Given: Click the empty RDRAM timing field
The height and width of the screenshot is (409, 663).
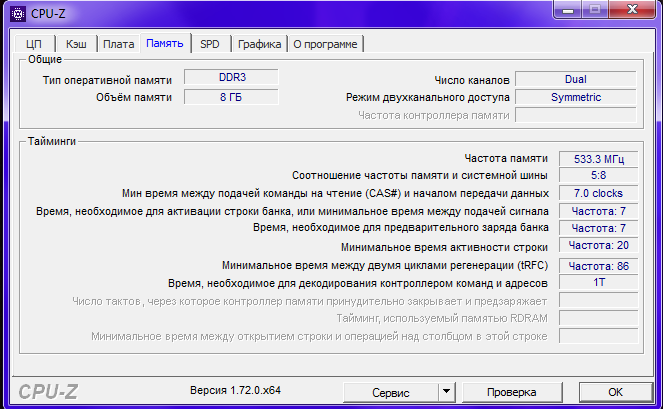Looking at the screenshot, I should point(598,318).
